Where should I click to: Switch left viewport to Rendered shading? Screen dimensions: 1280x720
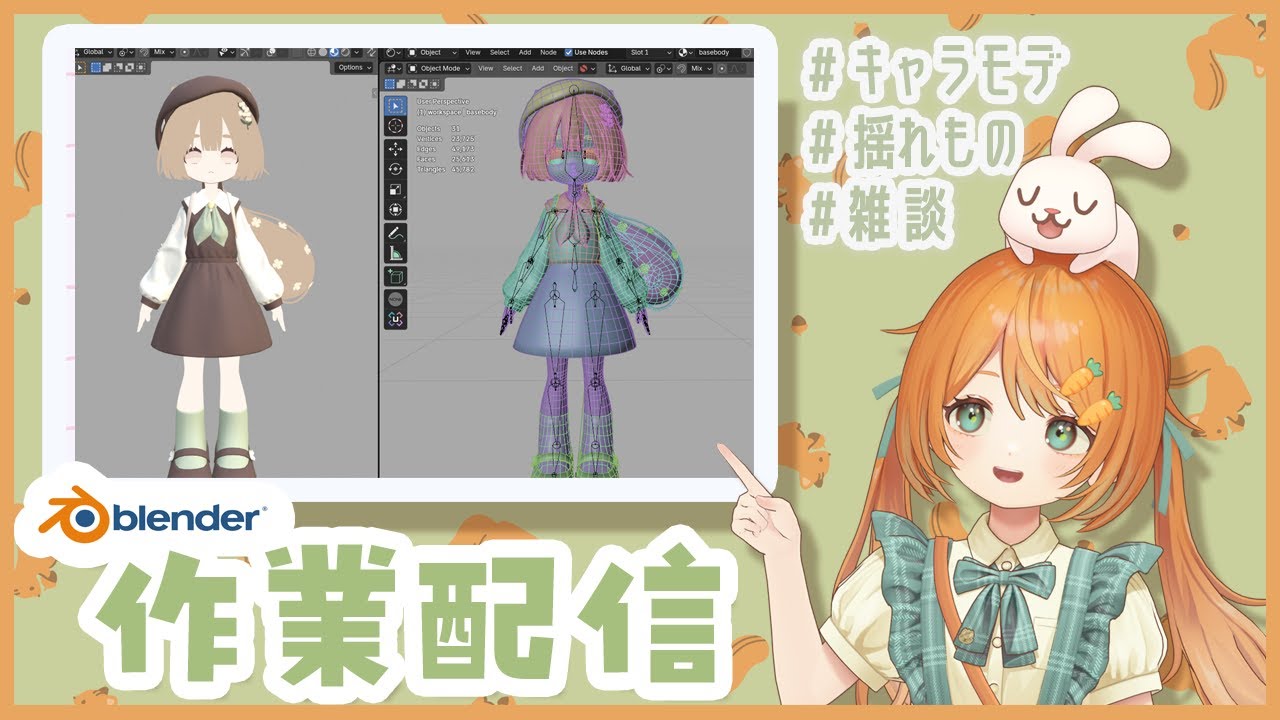(x=345, y=52)
